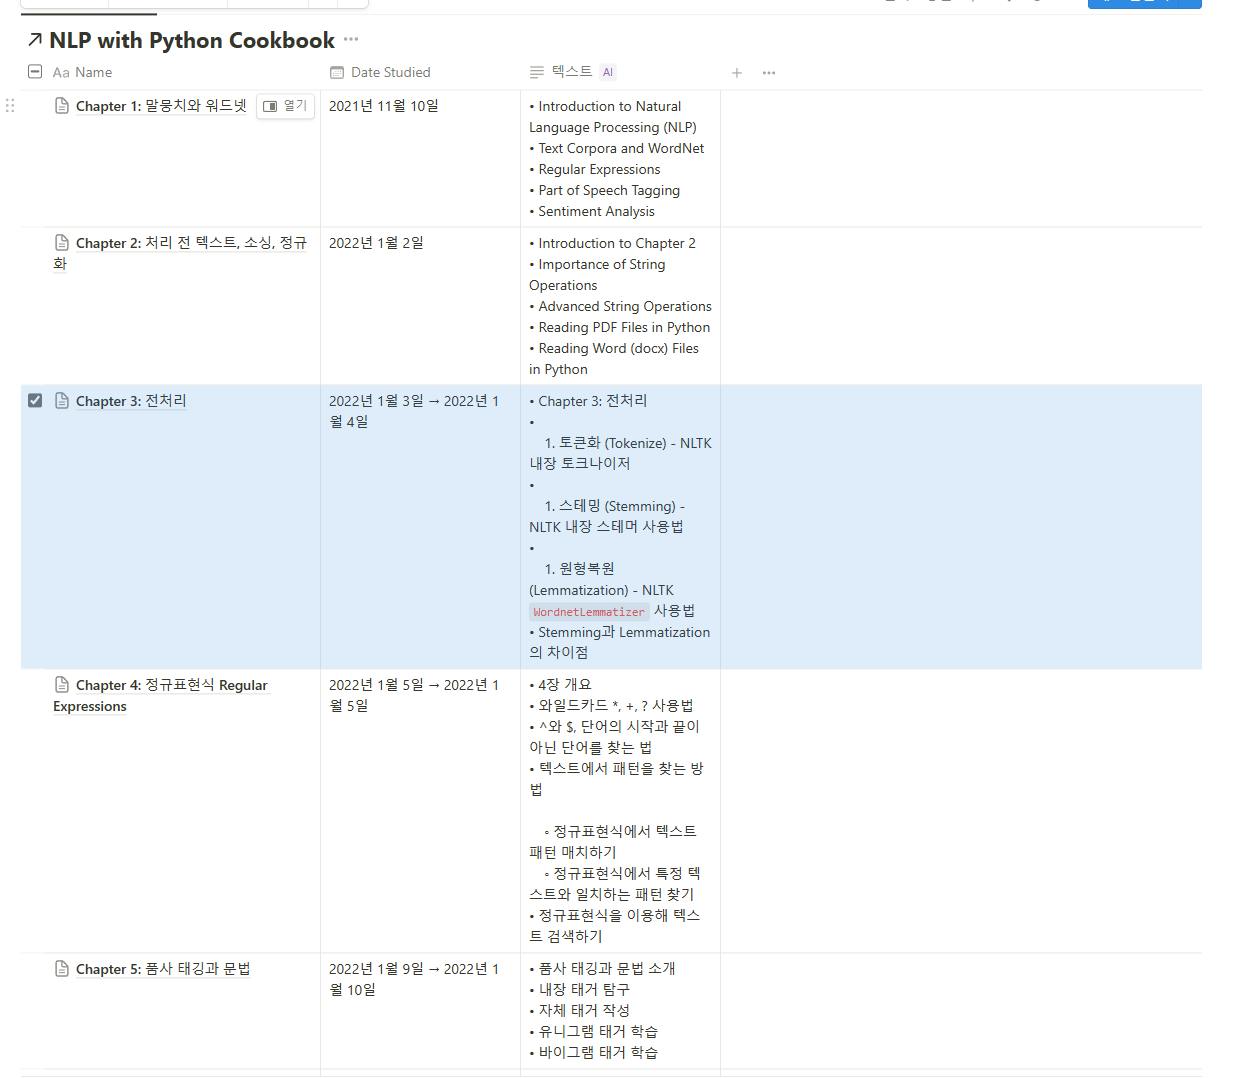Click the text 유니그램 태거 학습
This screenshot has width=1233, height=1078.
pyautogui.click(x=598, y=1031)
